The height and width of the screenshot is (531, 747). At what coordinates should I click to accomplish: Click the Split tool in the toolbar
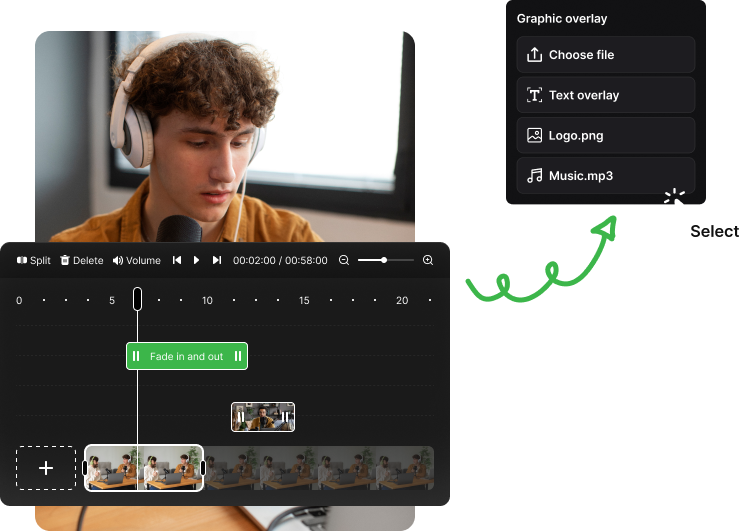click(33, 260)
